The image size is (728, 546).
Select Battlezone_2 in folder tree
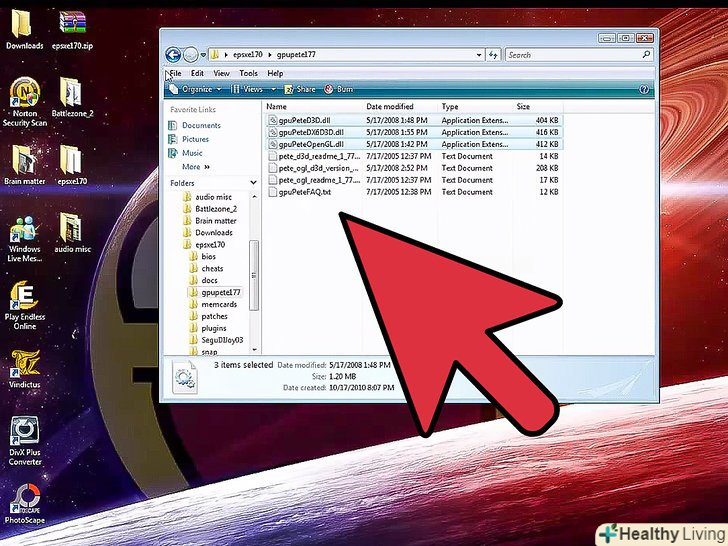pos(210,209)
